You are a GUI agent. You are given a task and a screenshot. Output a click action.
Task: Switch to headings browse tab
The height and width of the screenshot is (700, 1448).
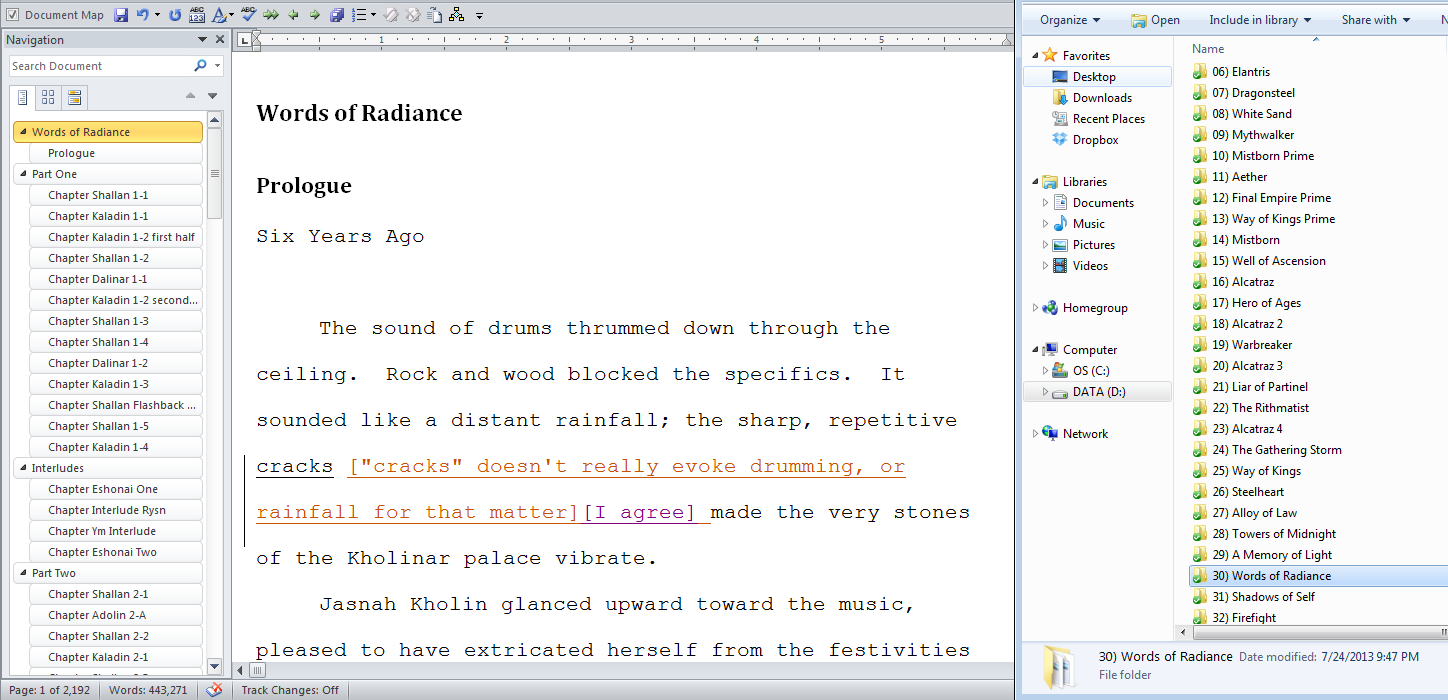(23, 97)
